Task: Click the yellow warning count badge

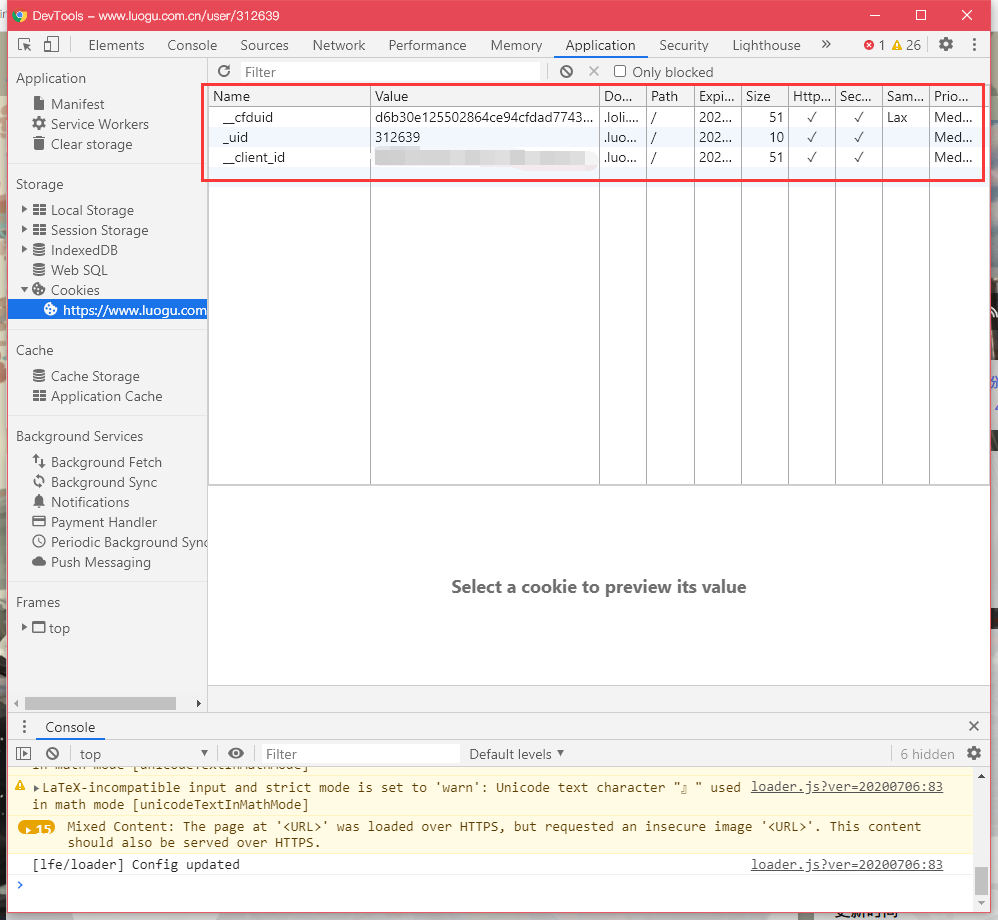Action: click(x=906, y=45)
